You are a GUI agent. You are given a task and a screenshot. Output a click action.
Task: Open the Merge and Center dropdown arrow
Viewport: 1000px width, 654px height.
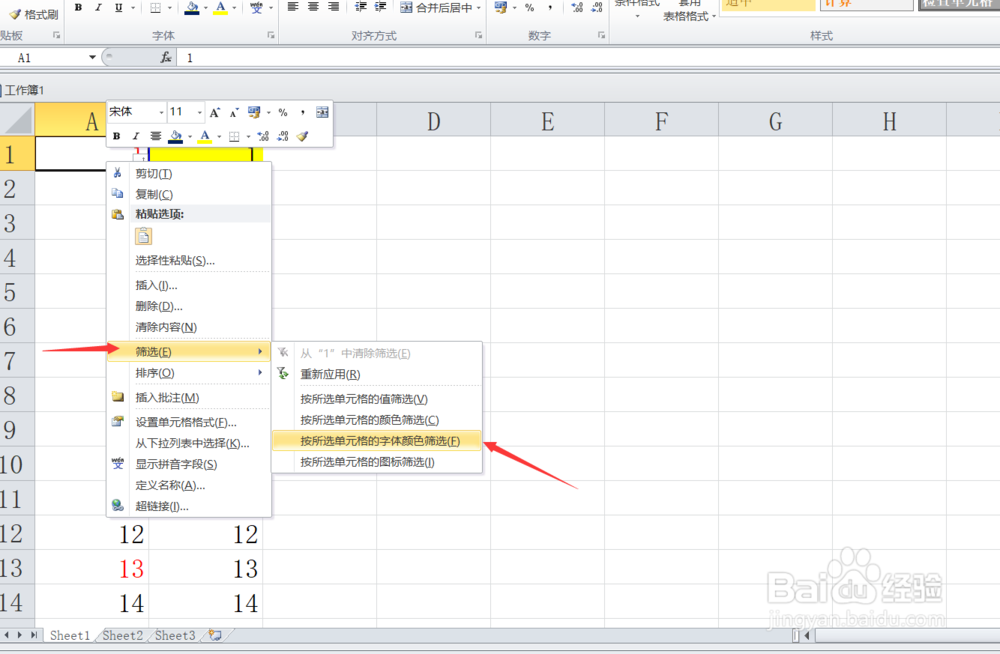coord(478,8)
